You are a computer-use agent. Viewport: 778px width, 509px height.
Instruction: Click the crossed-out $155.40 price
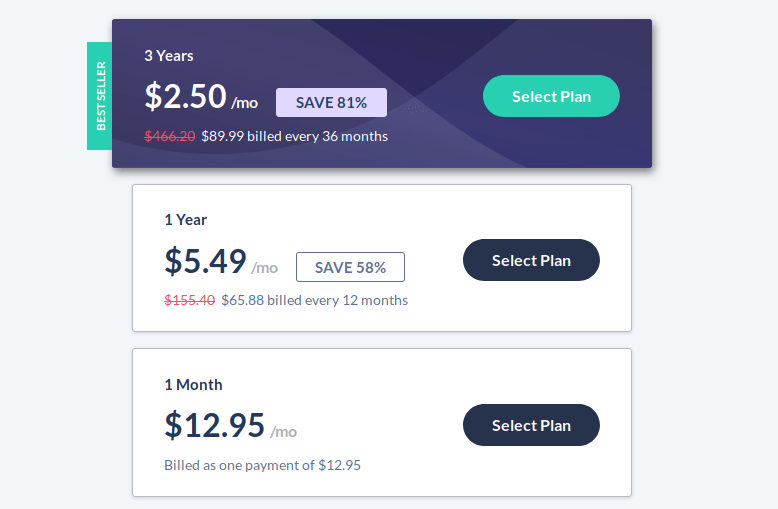point(190,300)
